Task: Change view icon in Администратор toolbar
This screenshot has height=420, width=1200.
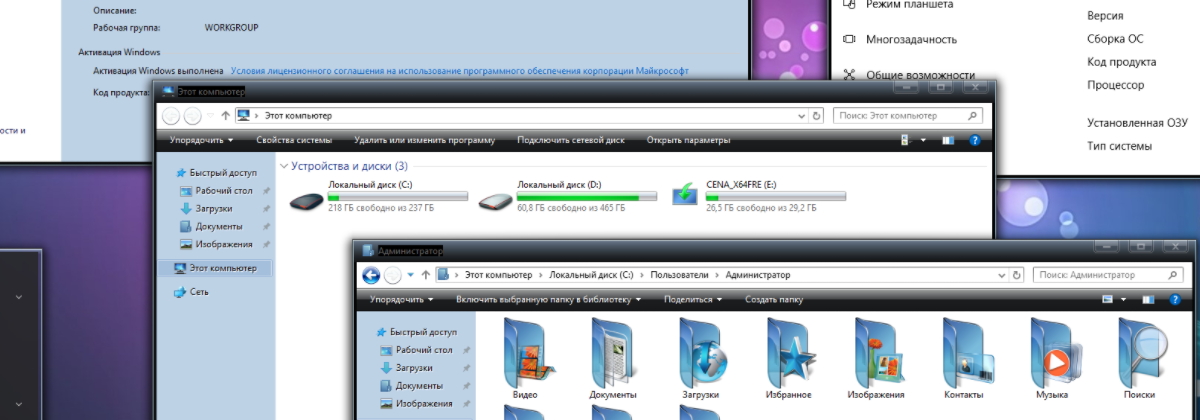Action: click(x=1107, y=299)
